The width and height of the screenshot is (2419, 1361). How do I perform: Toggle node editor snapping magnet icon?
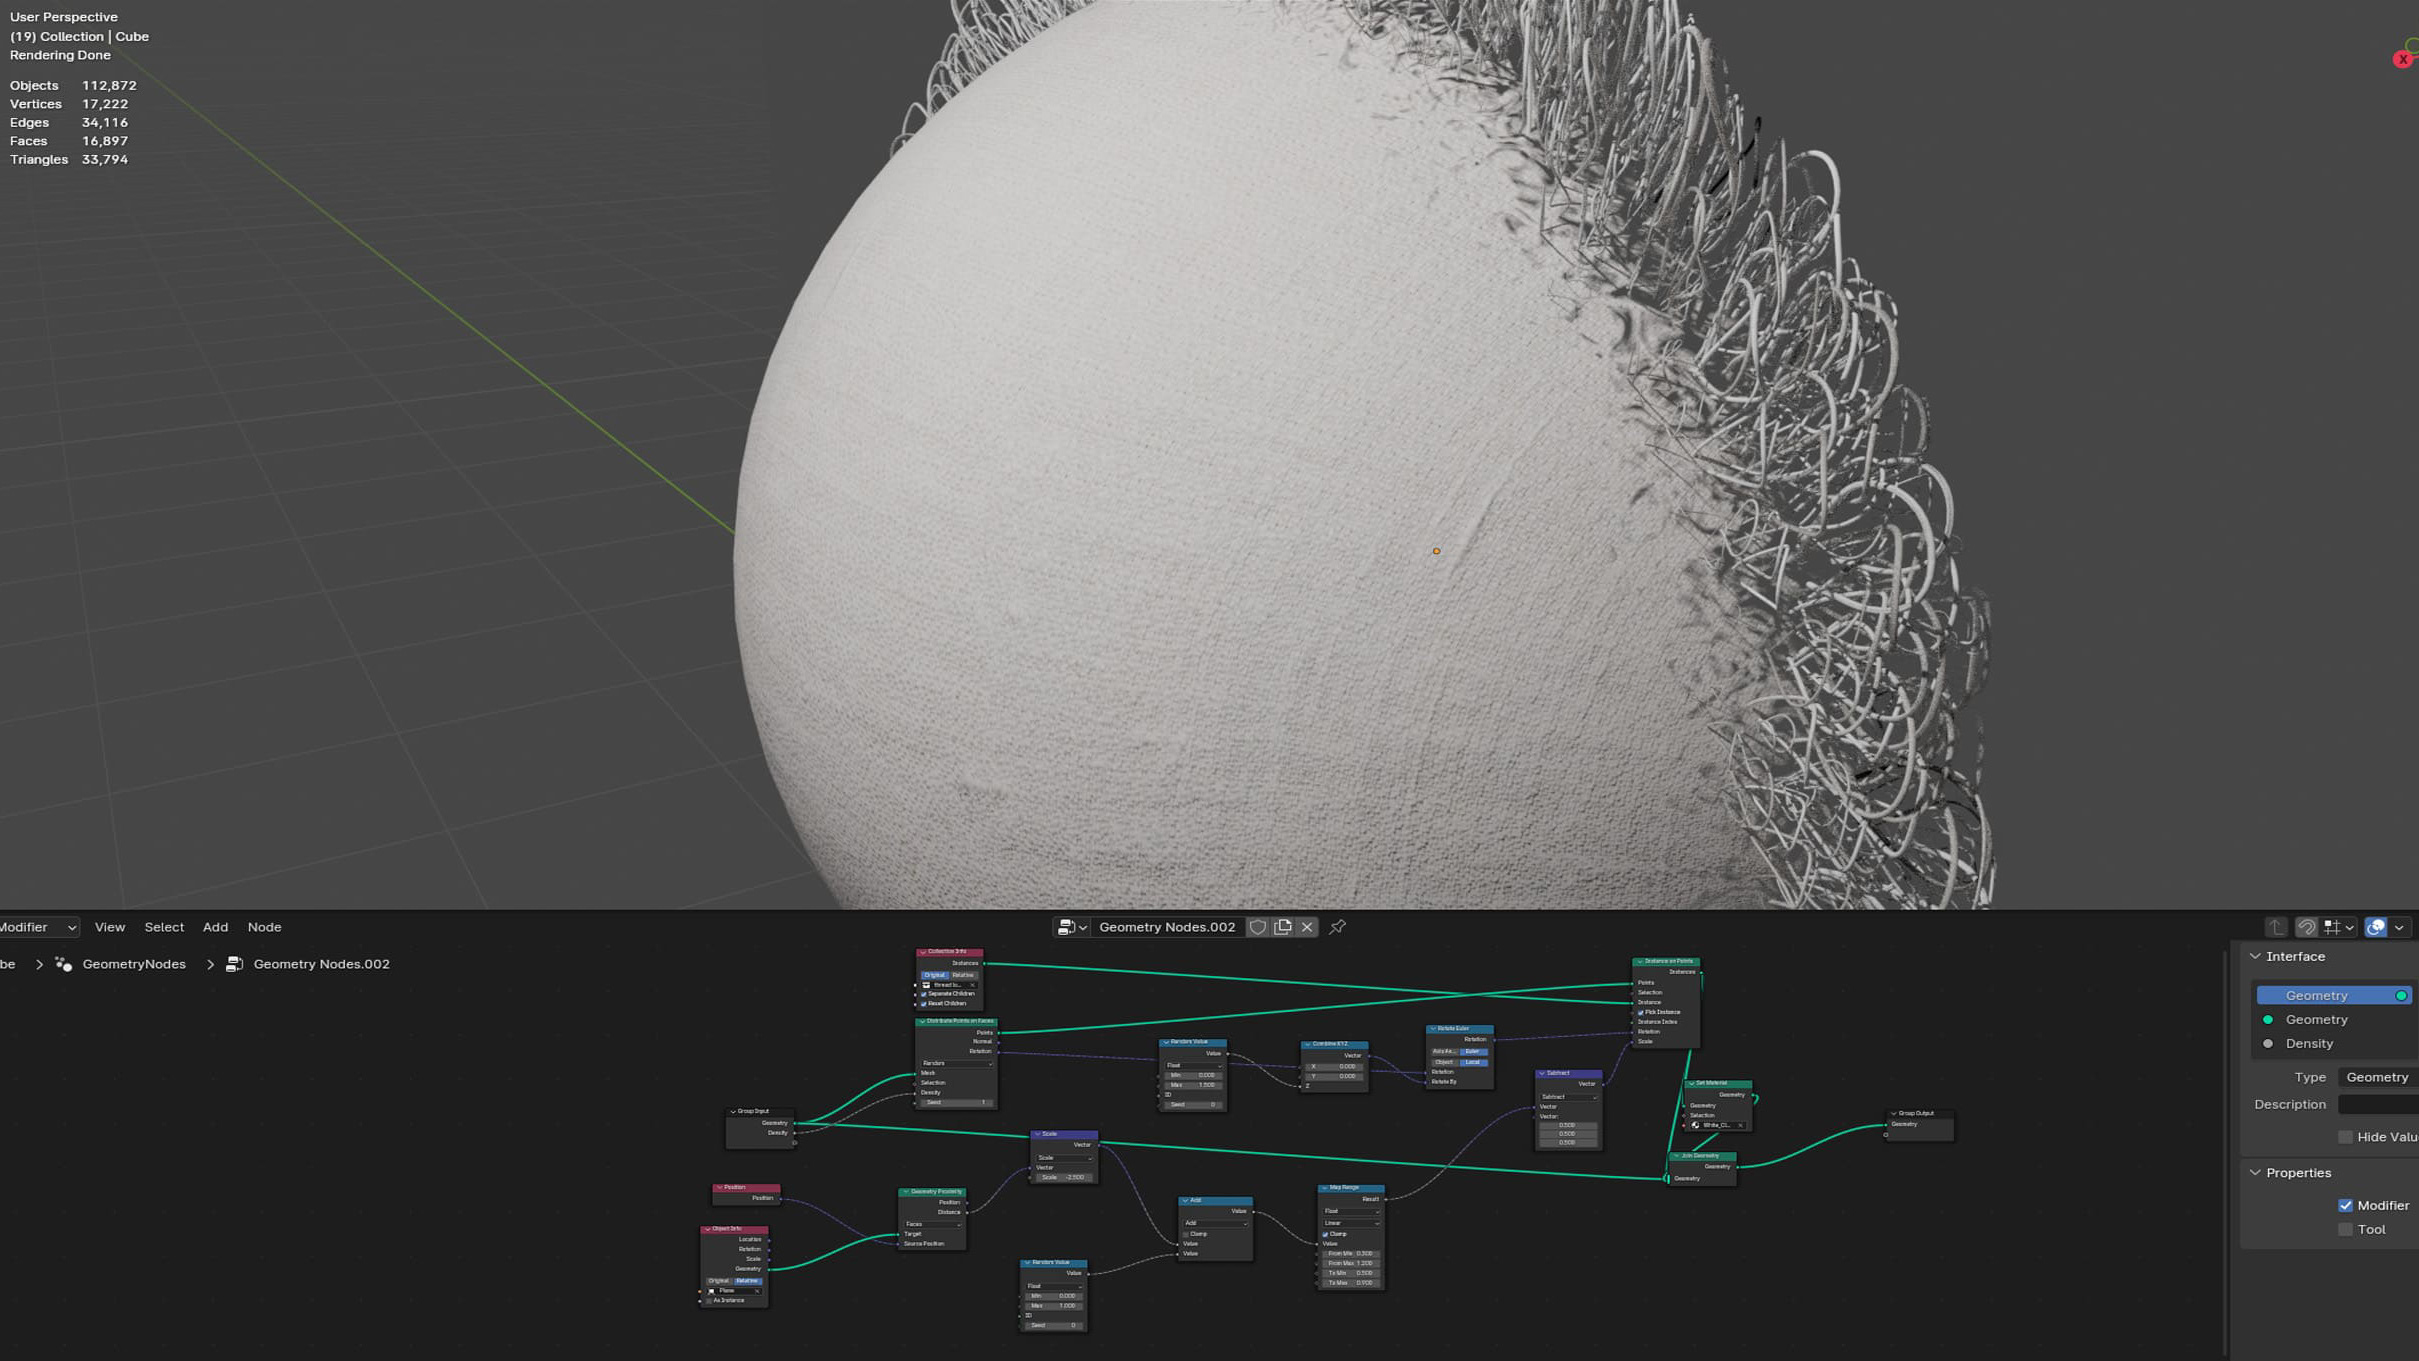click(2306, 927)
